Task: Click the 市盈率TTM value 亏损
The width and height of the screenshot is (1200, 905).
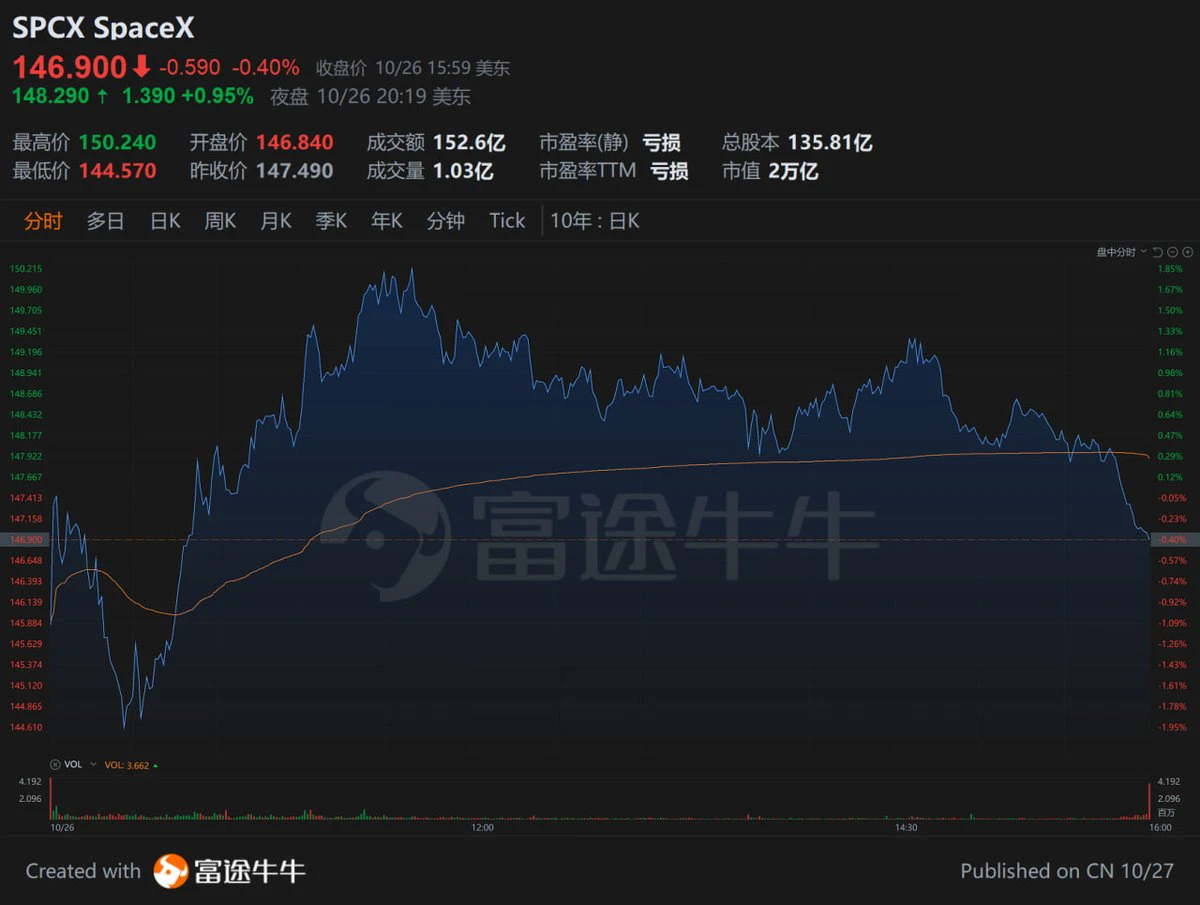Action: pos(669,171)
